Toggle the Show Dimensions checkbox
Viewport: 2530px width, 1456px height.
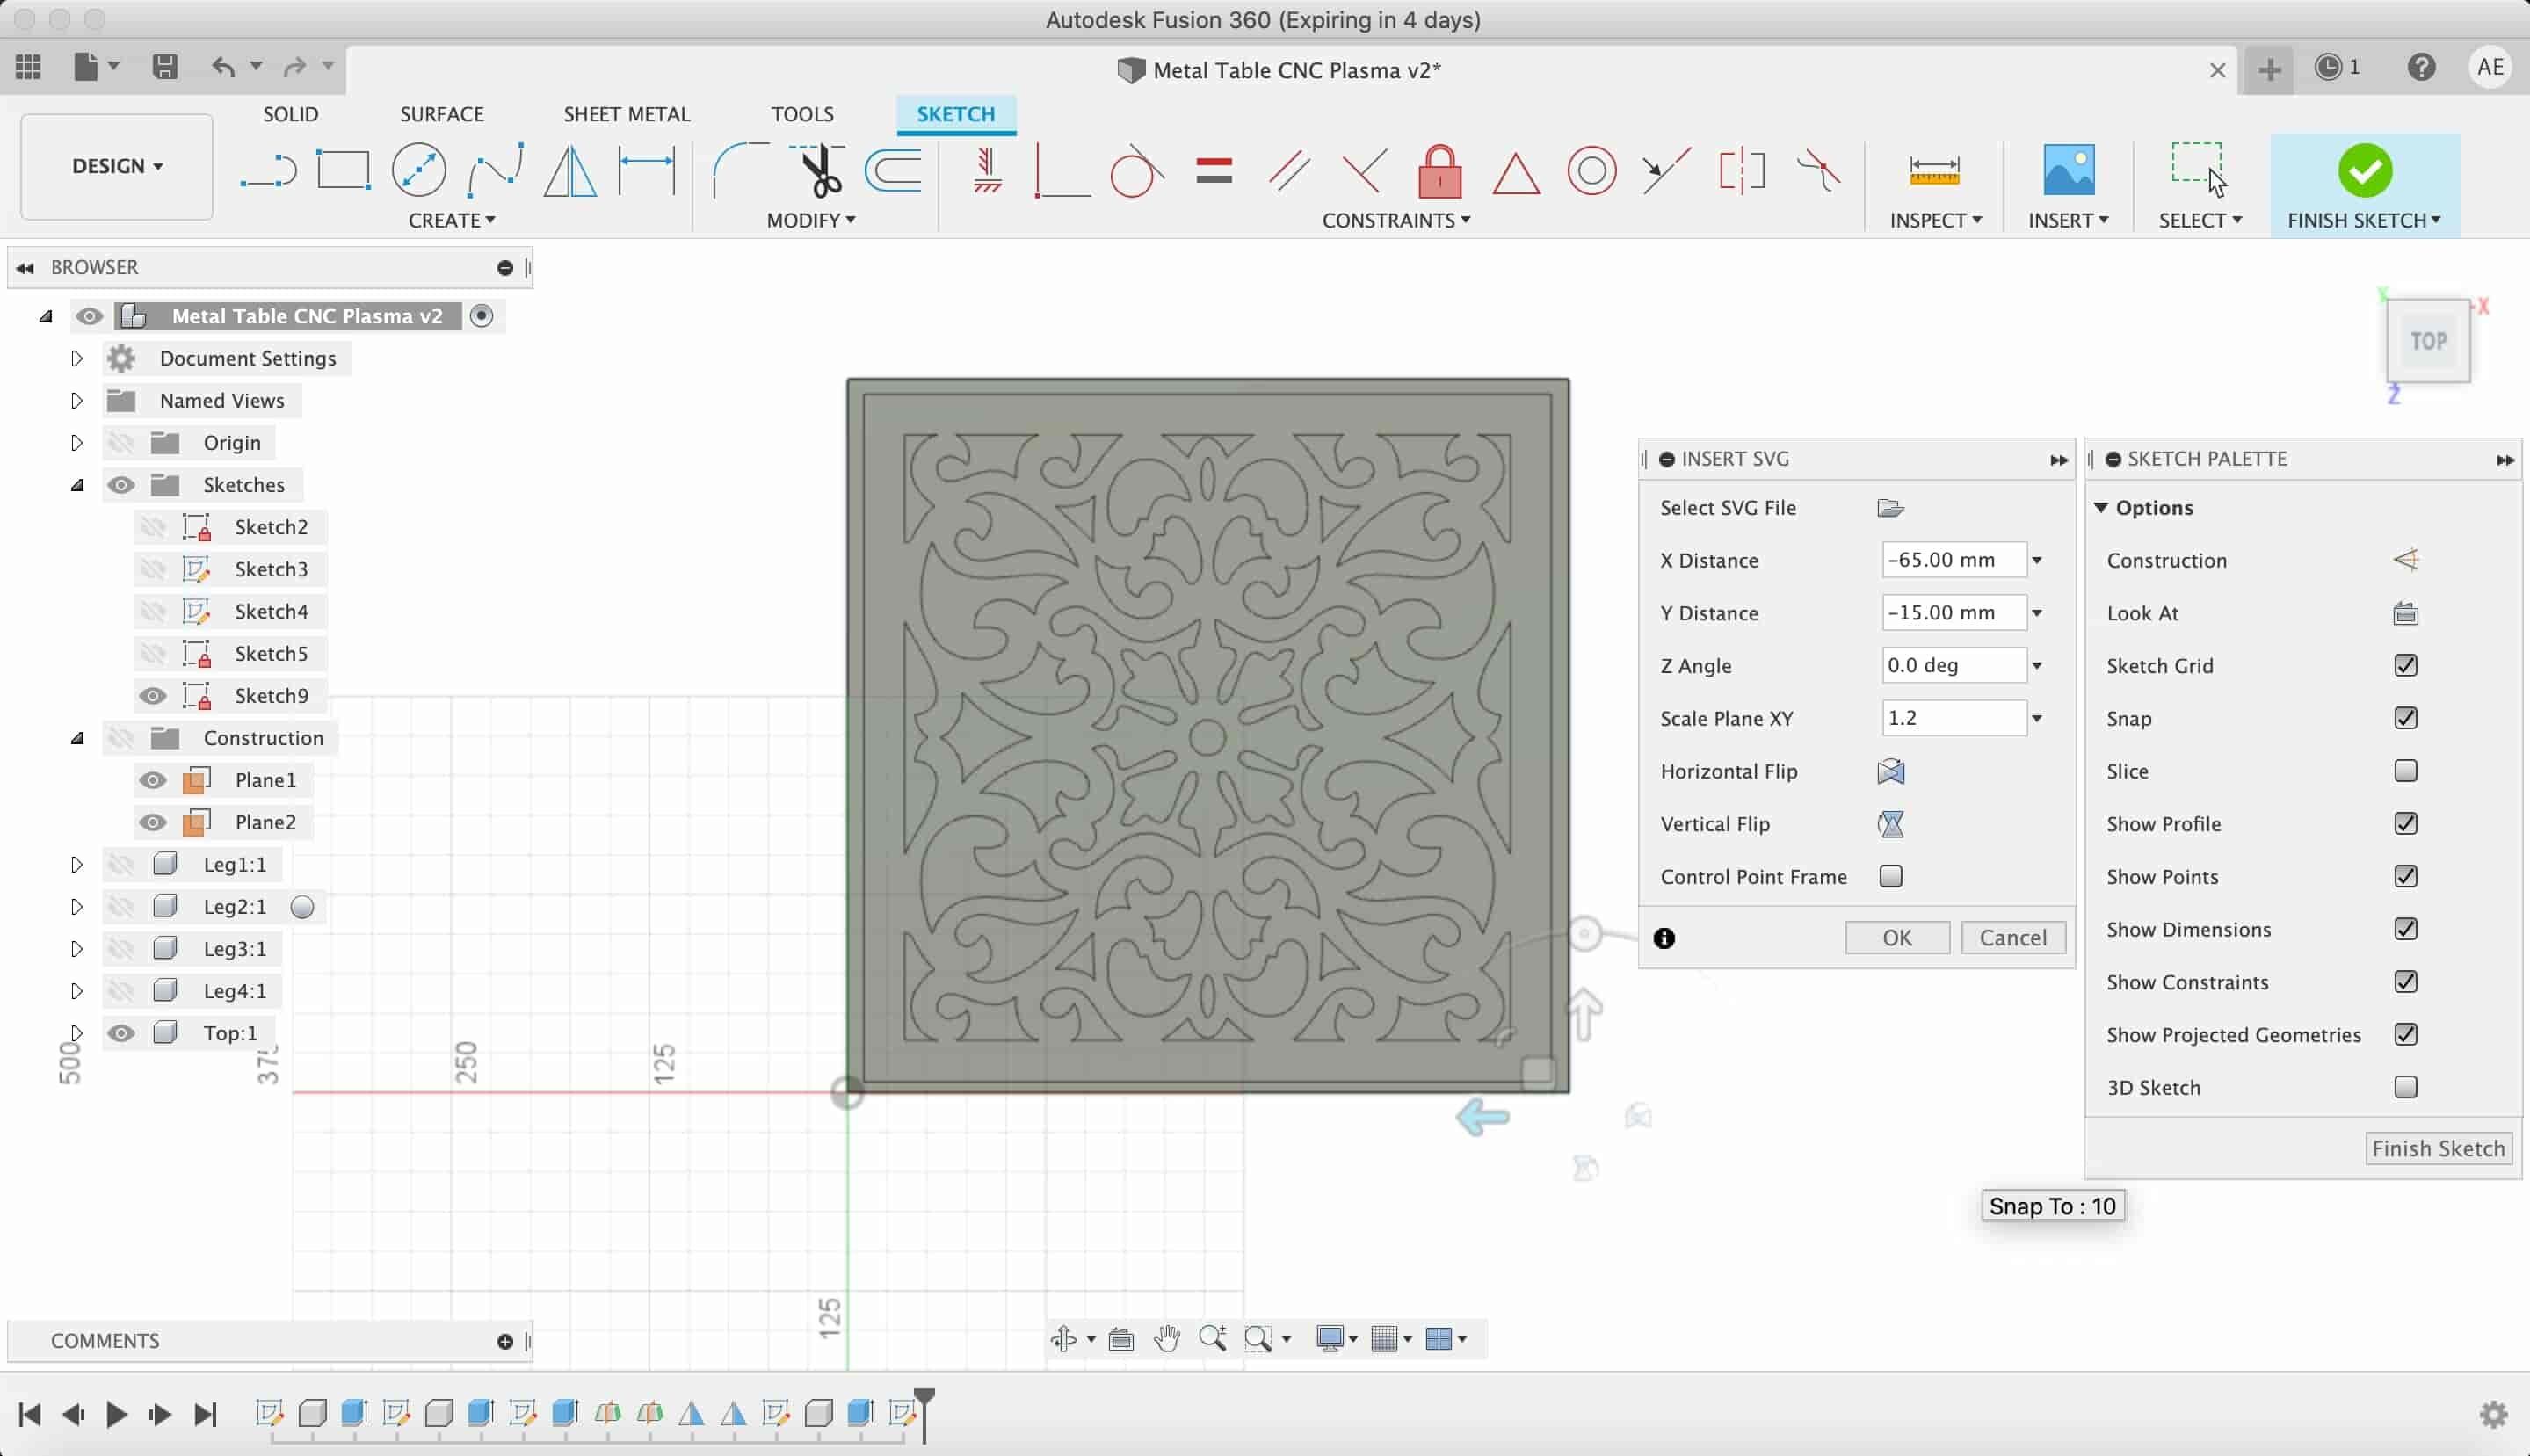click(2405, 929)
